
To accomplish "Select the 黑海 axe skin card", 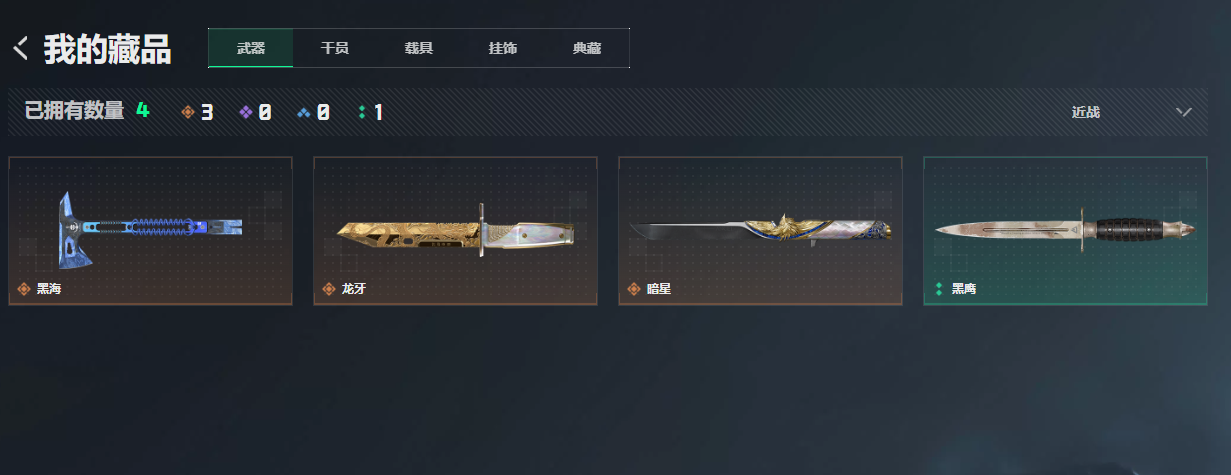I will [x=150, y=231].
